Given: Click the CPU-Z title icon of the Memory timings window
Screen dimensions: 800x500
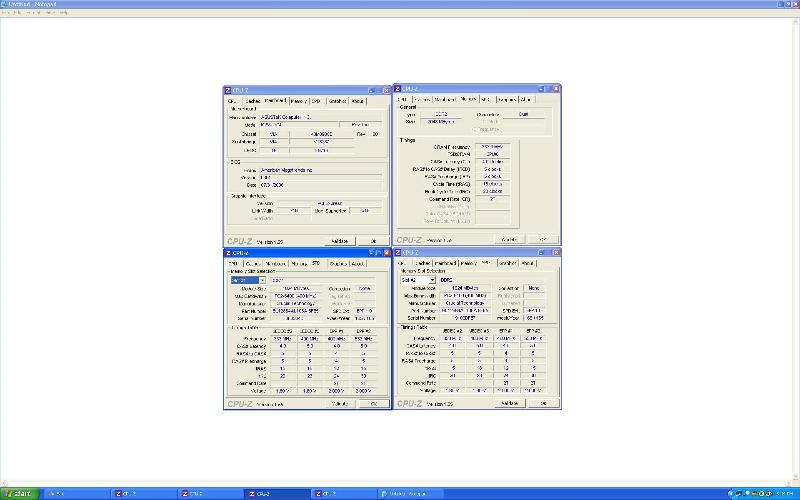Looking at the screenshot, I should (398, 89).
